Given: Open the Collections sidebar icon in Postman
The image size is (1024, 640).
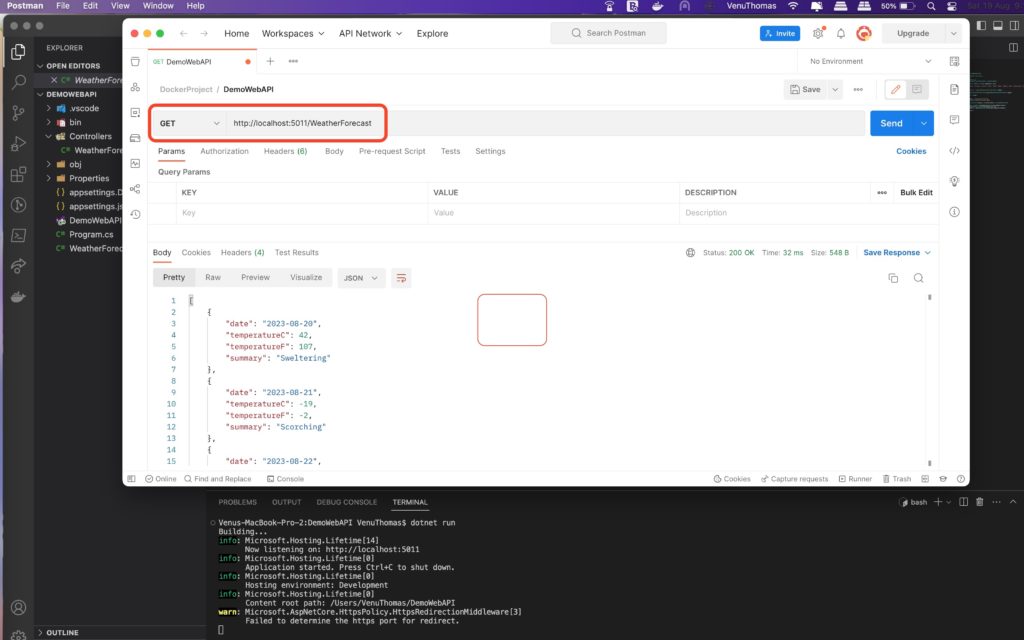Looking at the screenshot, I should (135, 61).
